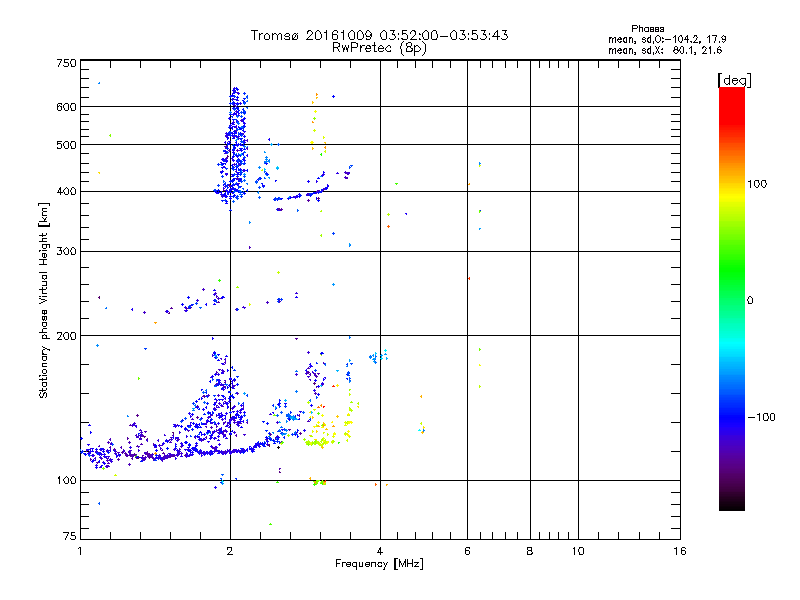This screenshot has height=600, width=800.
Task: Click the 'Stationary phase Virtual Height [km]' y-axis label
Action: pyautogui.click(x=44, y=301)
